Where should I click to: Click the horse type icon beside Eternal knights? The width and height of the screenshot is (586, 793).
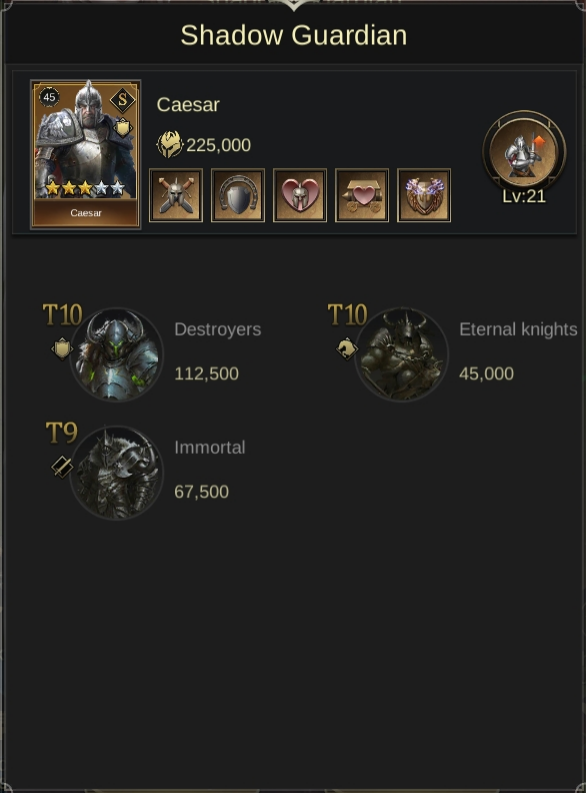coord(347,349)
